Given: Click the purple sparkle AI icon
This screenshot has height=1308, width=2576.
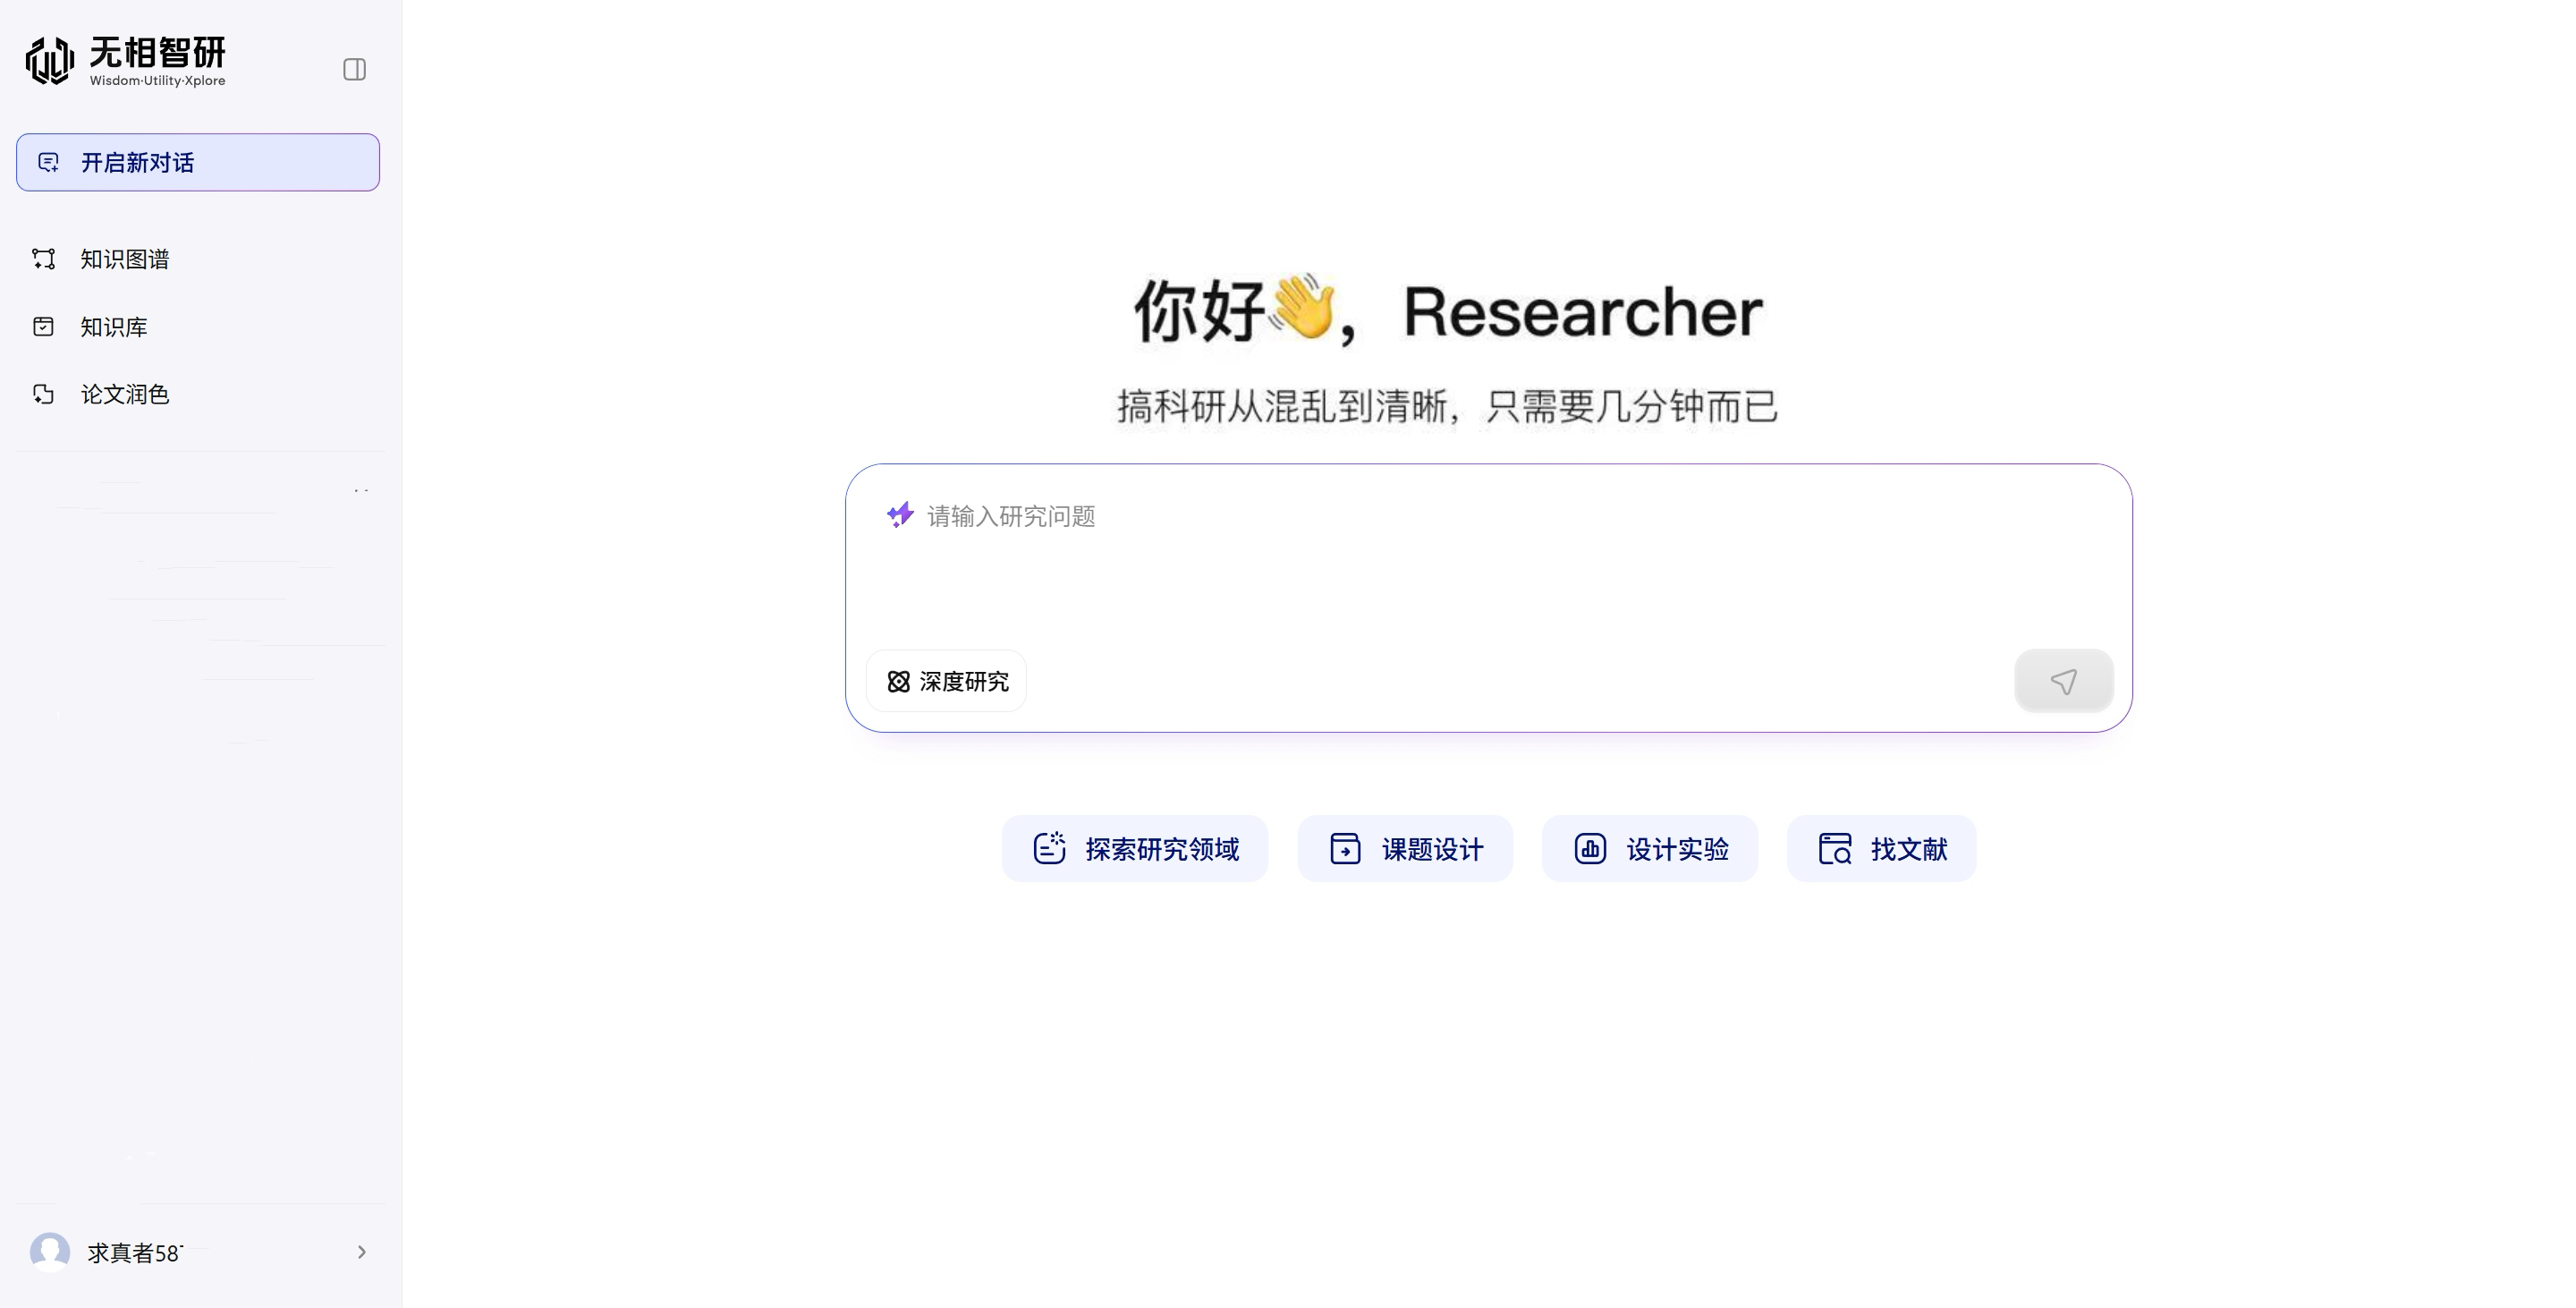Looking at the screenshot, I should 900,515.
